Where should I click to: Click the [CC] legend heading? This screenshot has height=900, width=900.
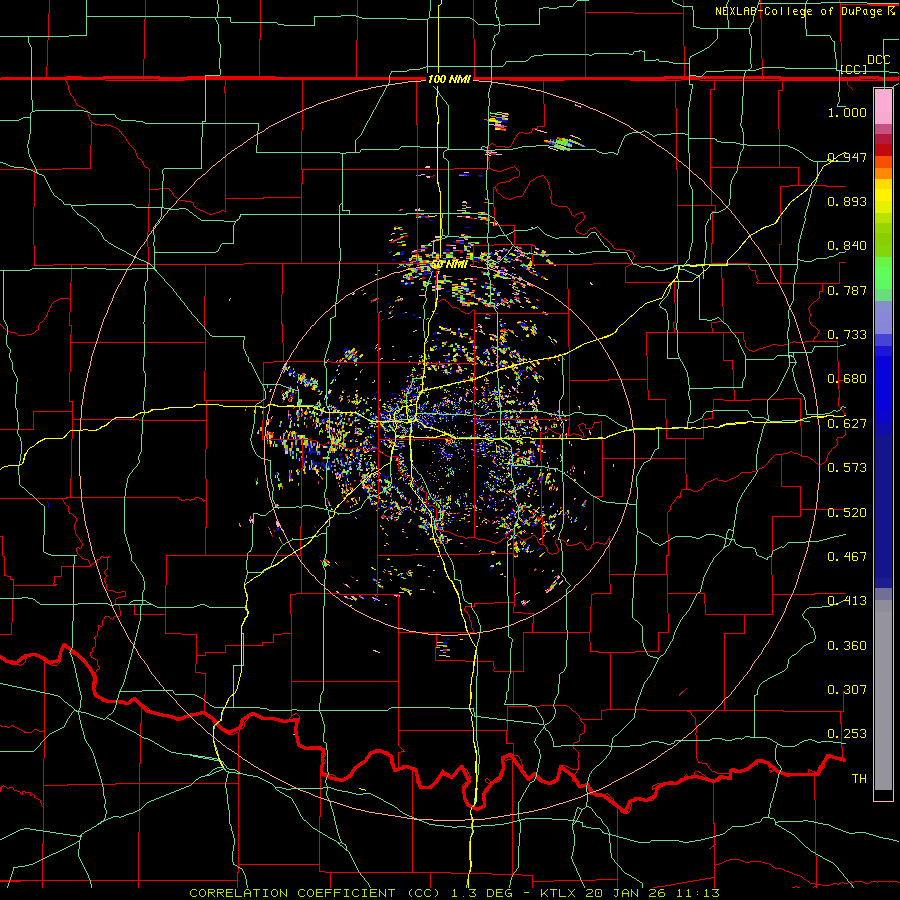point(854,69)
